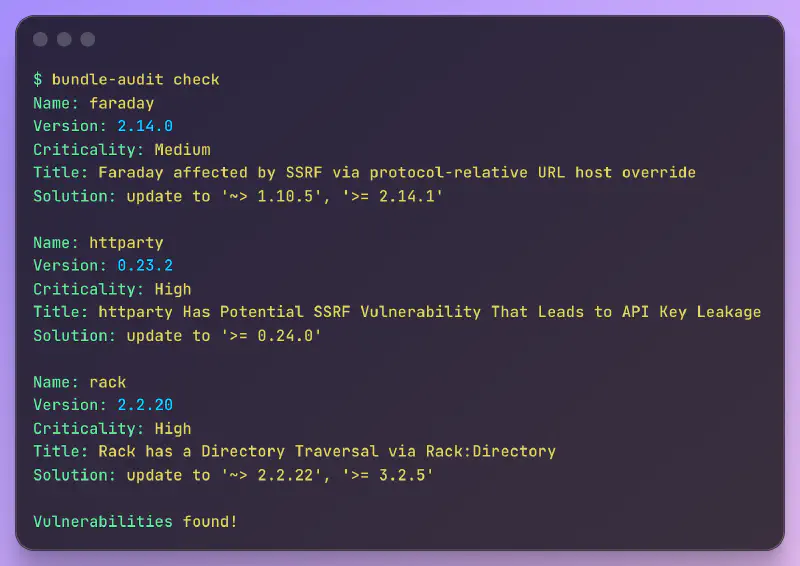800x566 pixels.
Task: Click the Rack Directory Traversal title line
Action: 327,451
